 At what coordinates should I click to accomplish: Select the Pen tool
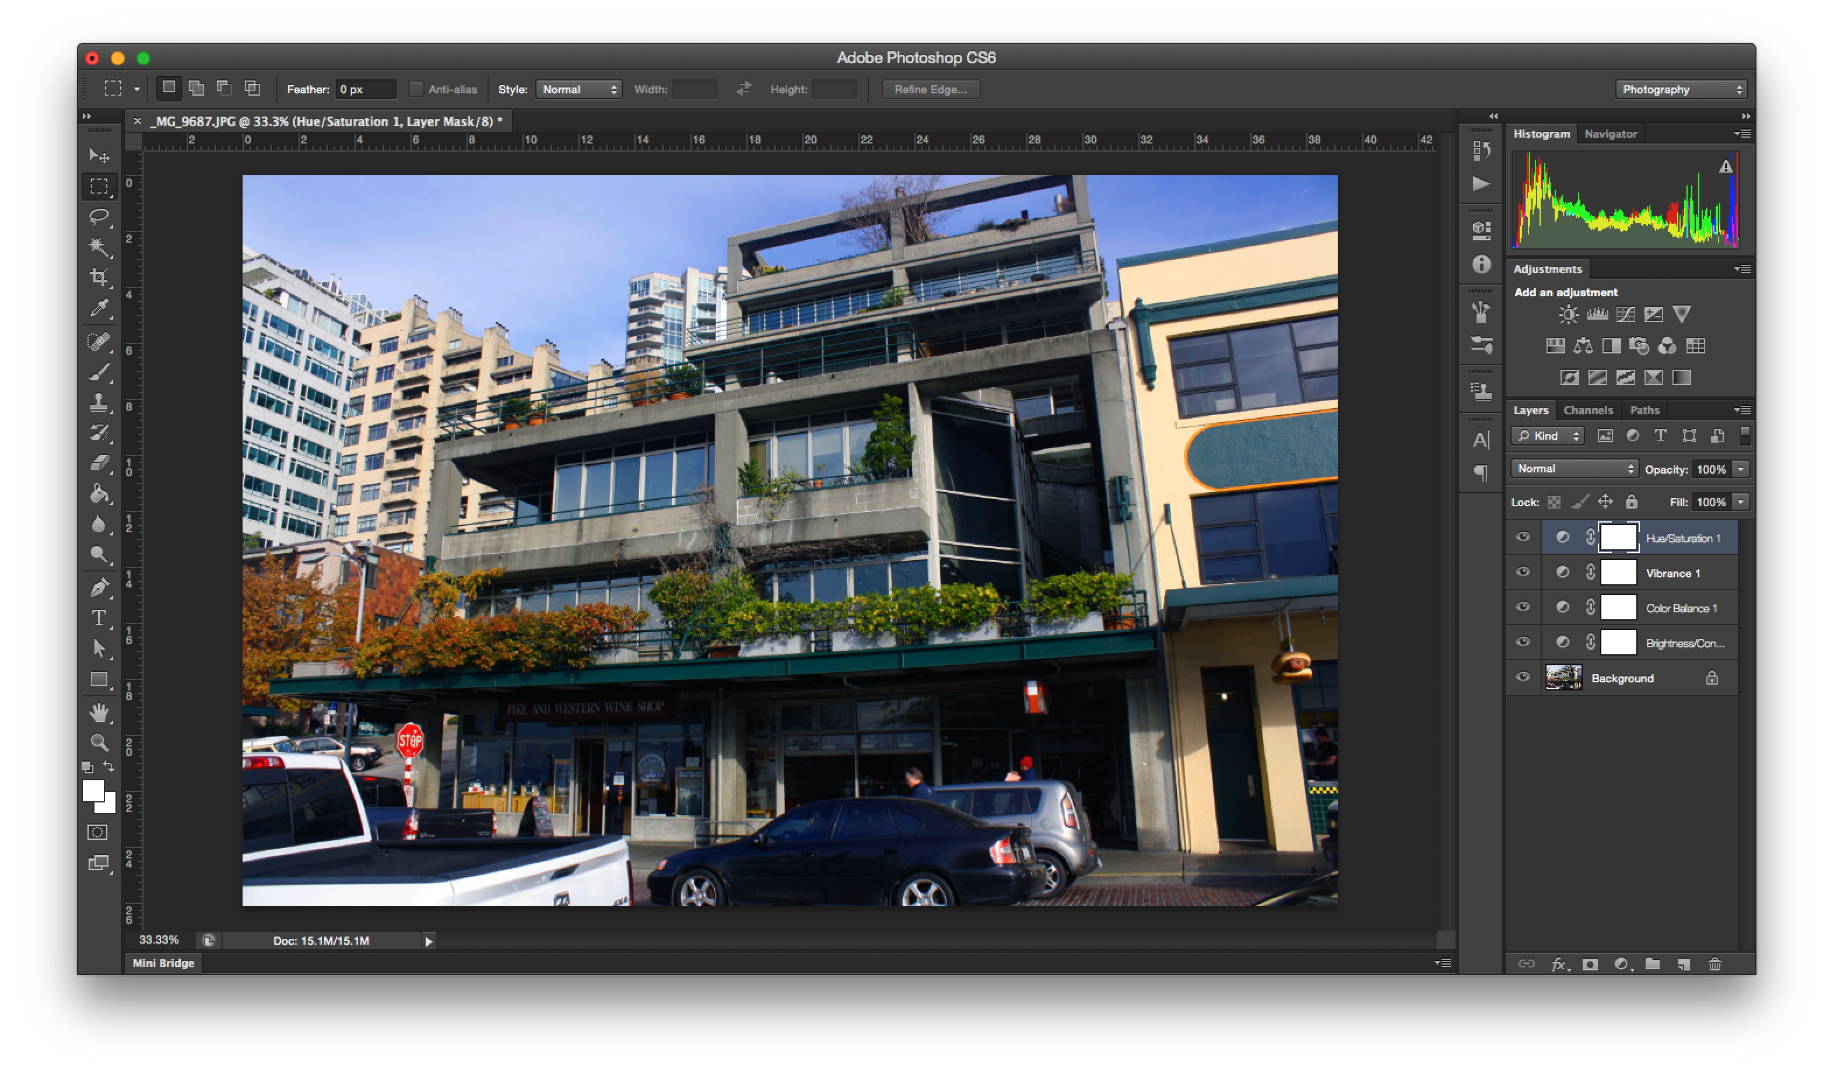[99, 587]
